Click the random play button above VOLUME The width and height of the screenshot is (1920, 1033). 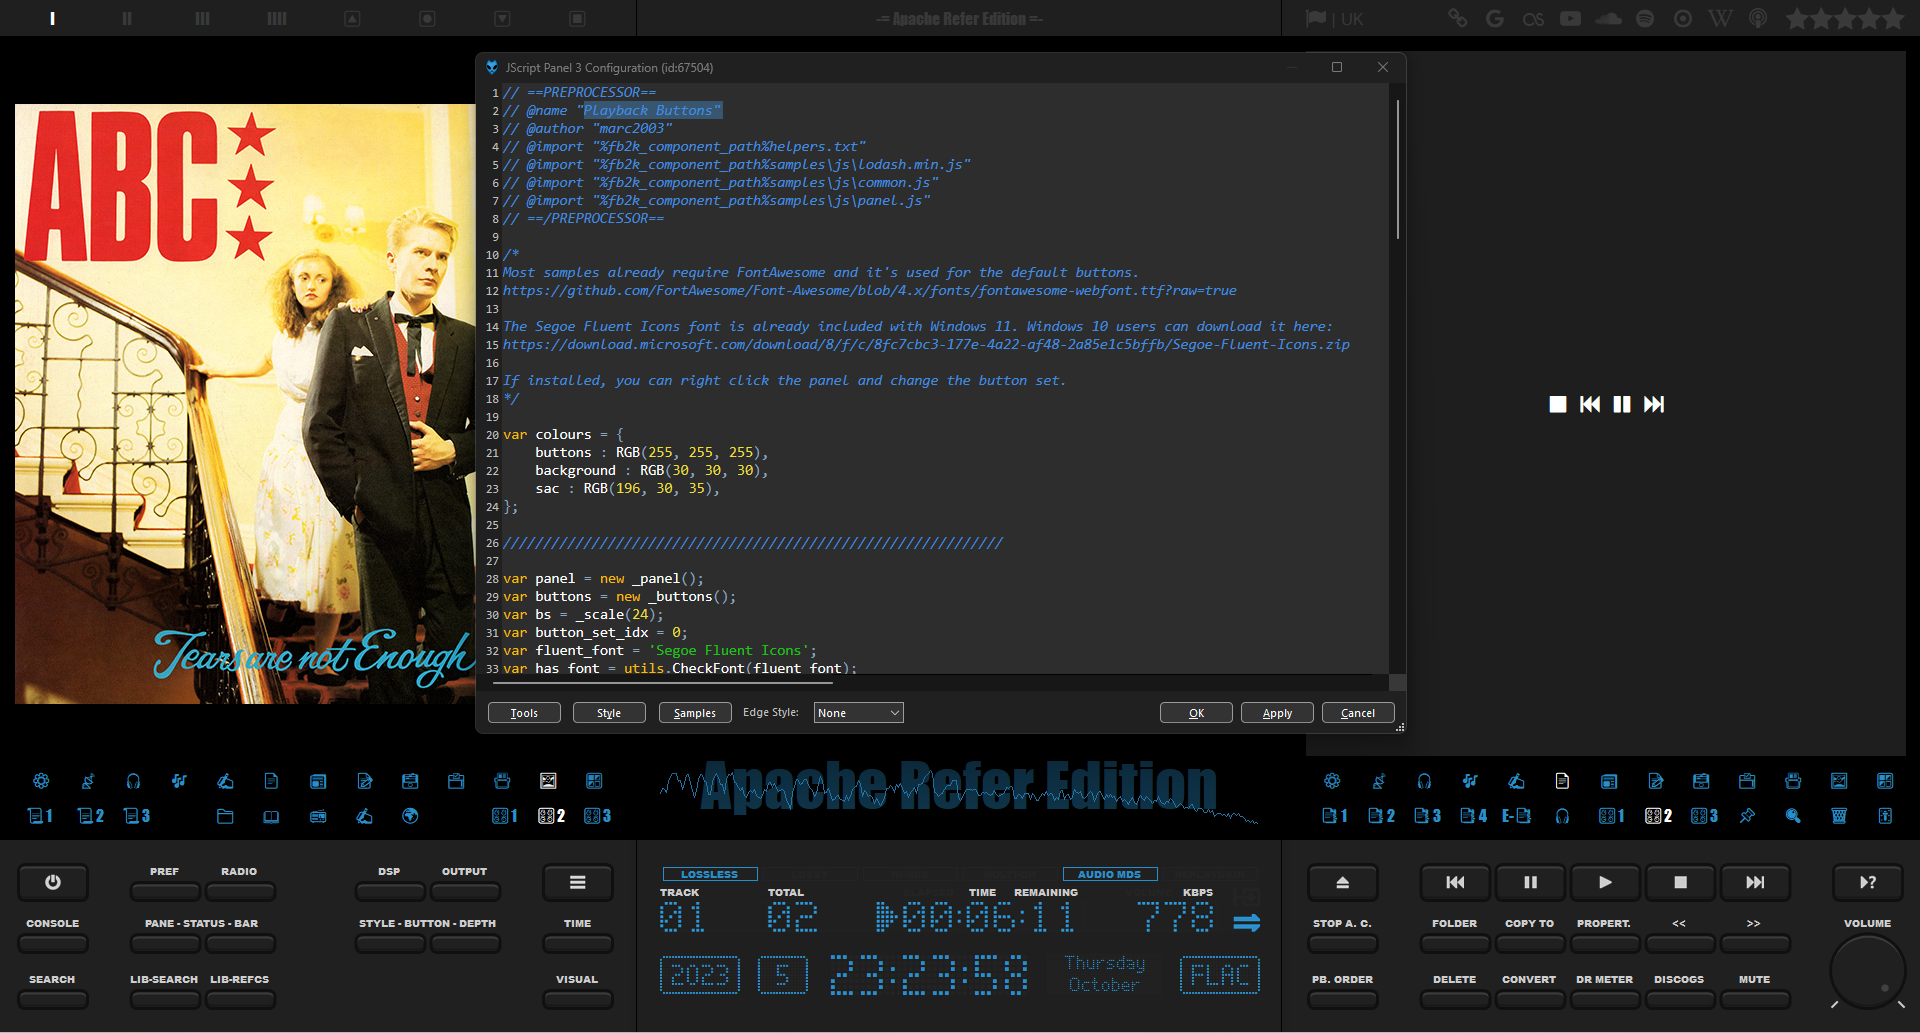pos(1868,882)
